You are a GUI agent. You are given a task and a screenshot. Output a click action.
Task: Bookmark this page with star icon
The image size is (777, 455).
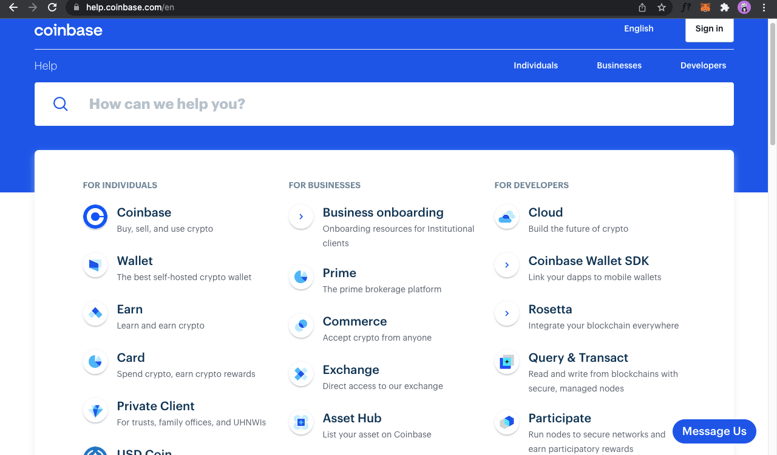pos(662,7)
